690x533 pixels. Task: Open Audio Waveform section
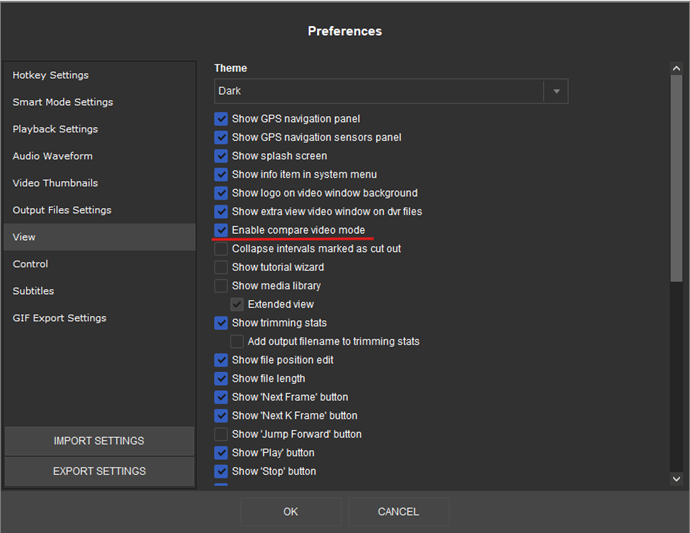[99, 156]
